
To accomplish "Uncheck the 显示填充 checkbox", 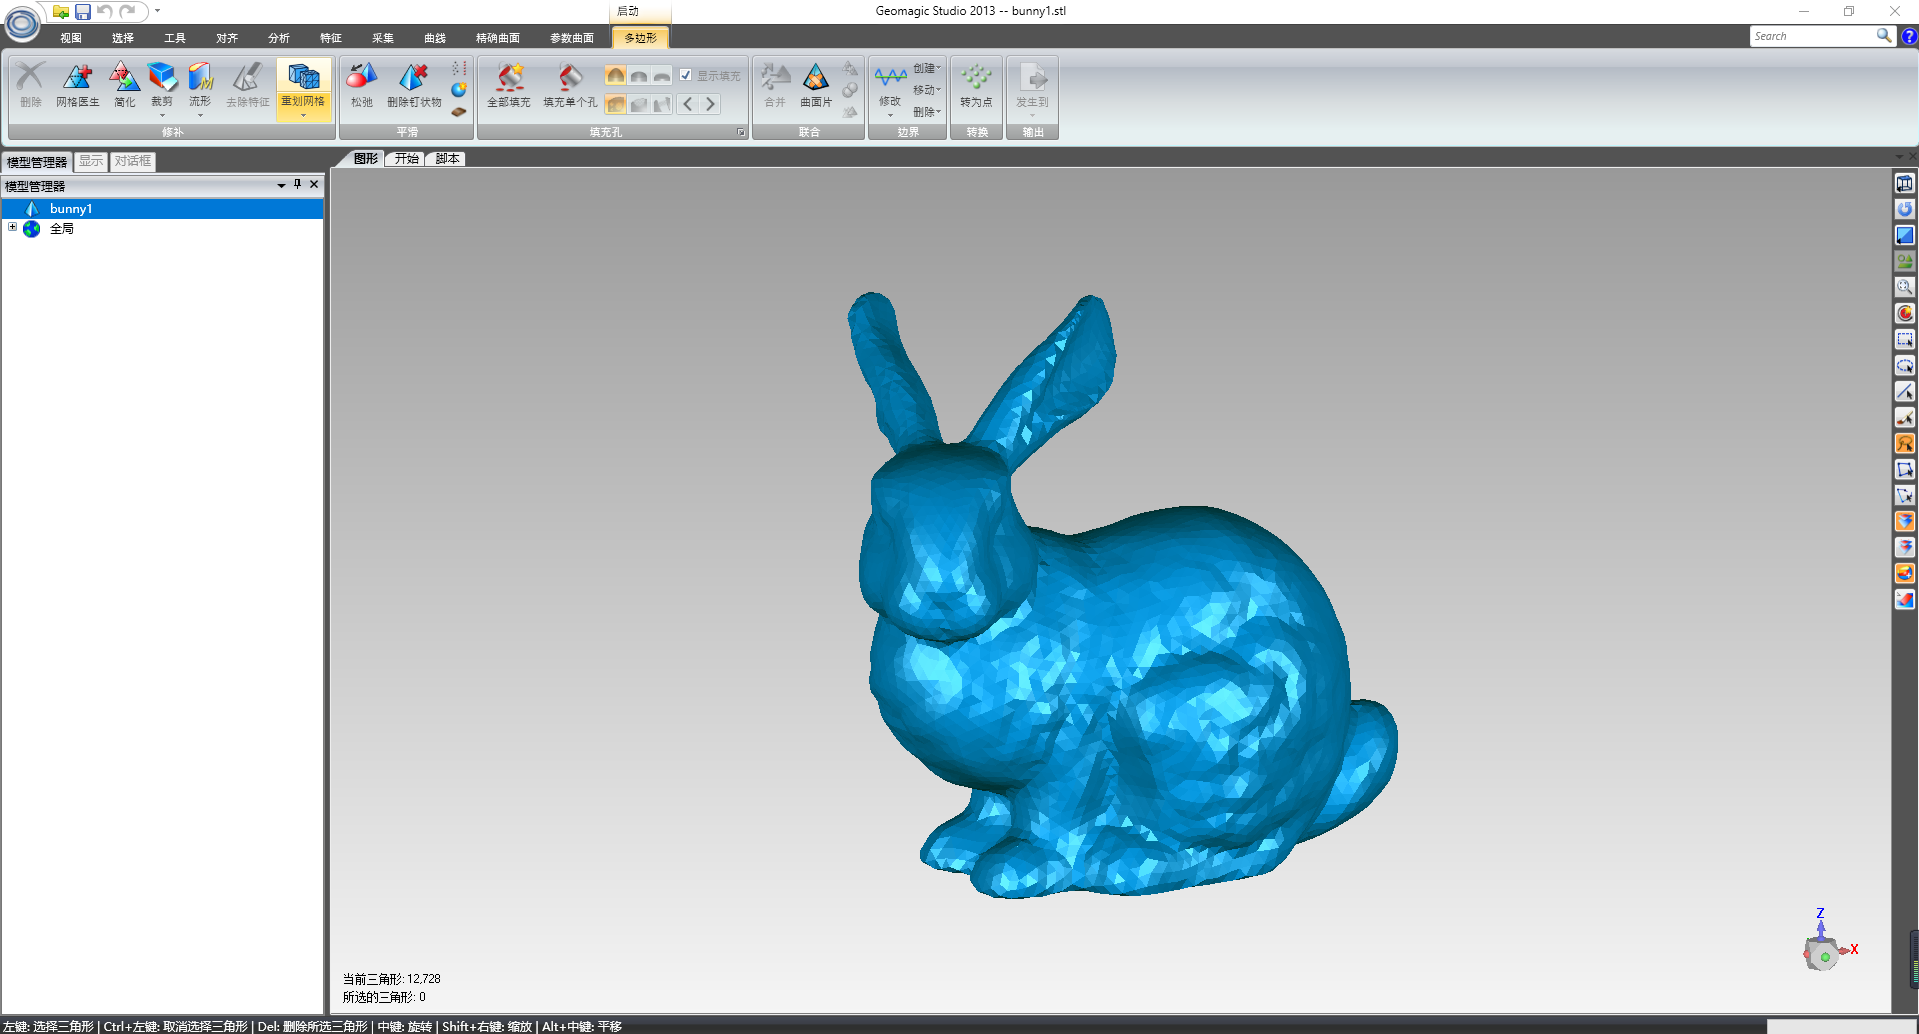I will coord(686,75).
